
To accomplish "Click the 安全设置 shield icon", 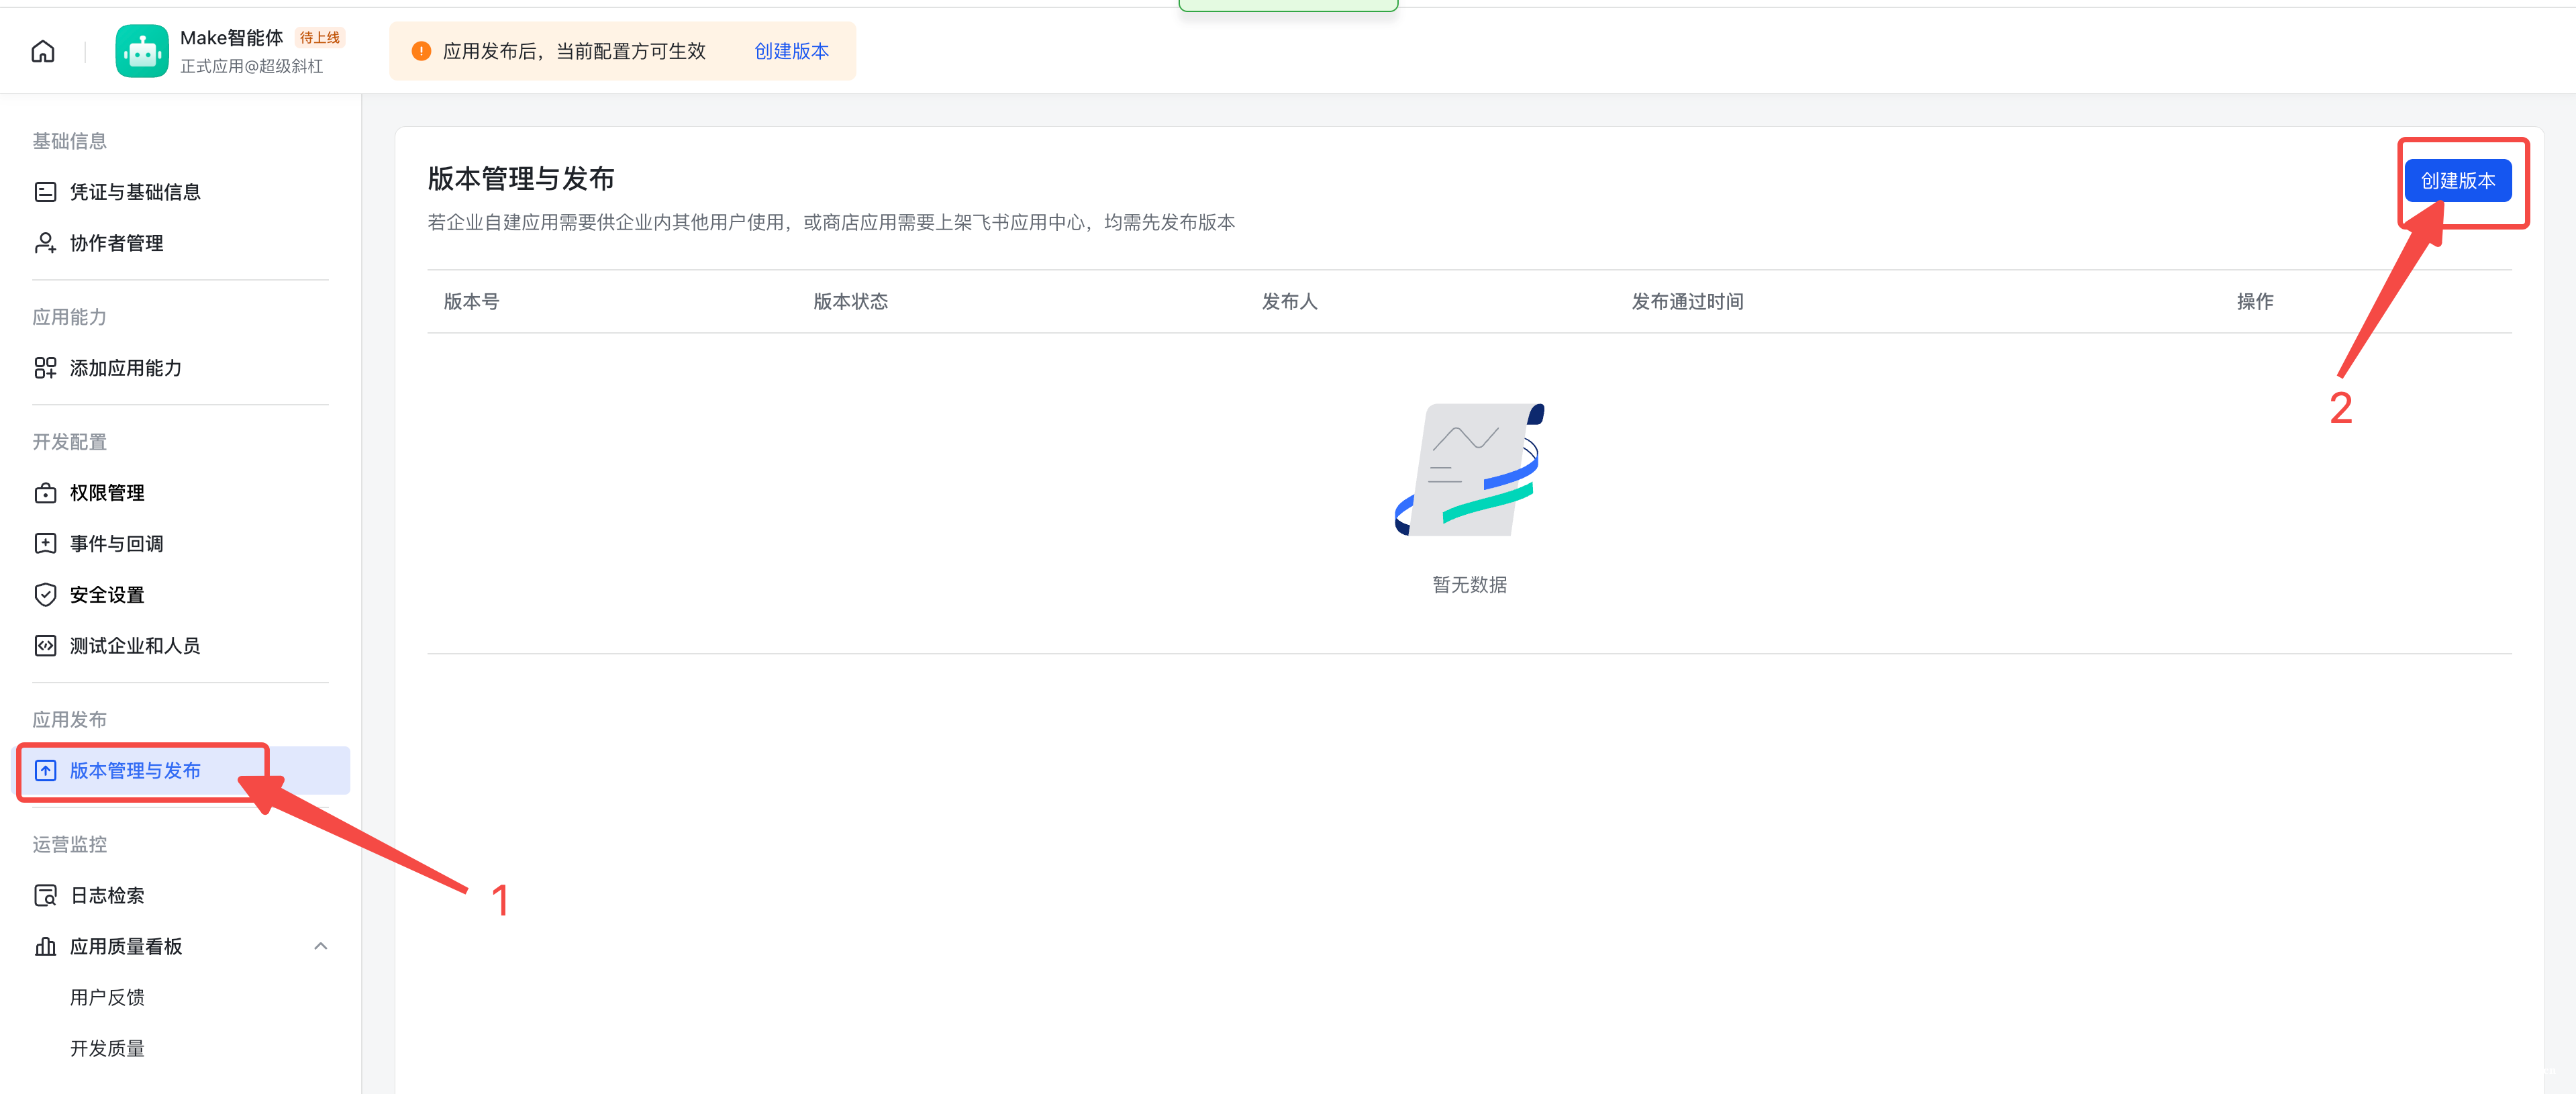I will coord(45,594).
